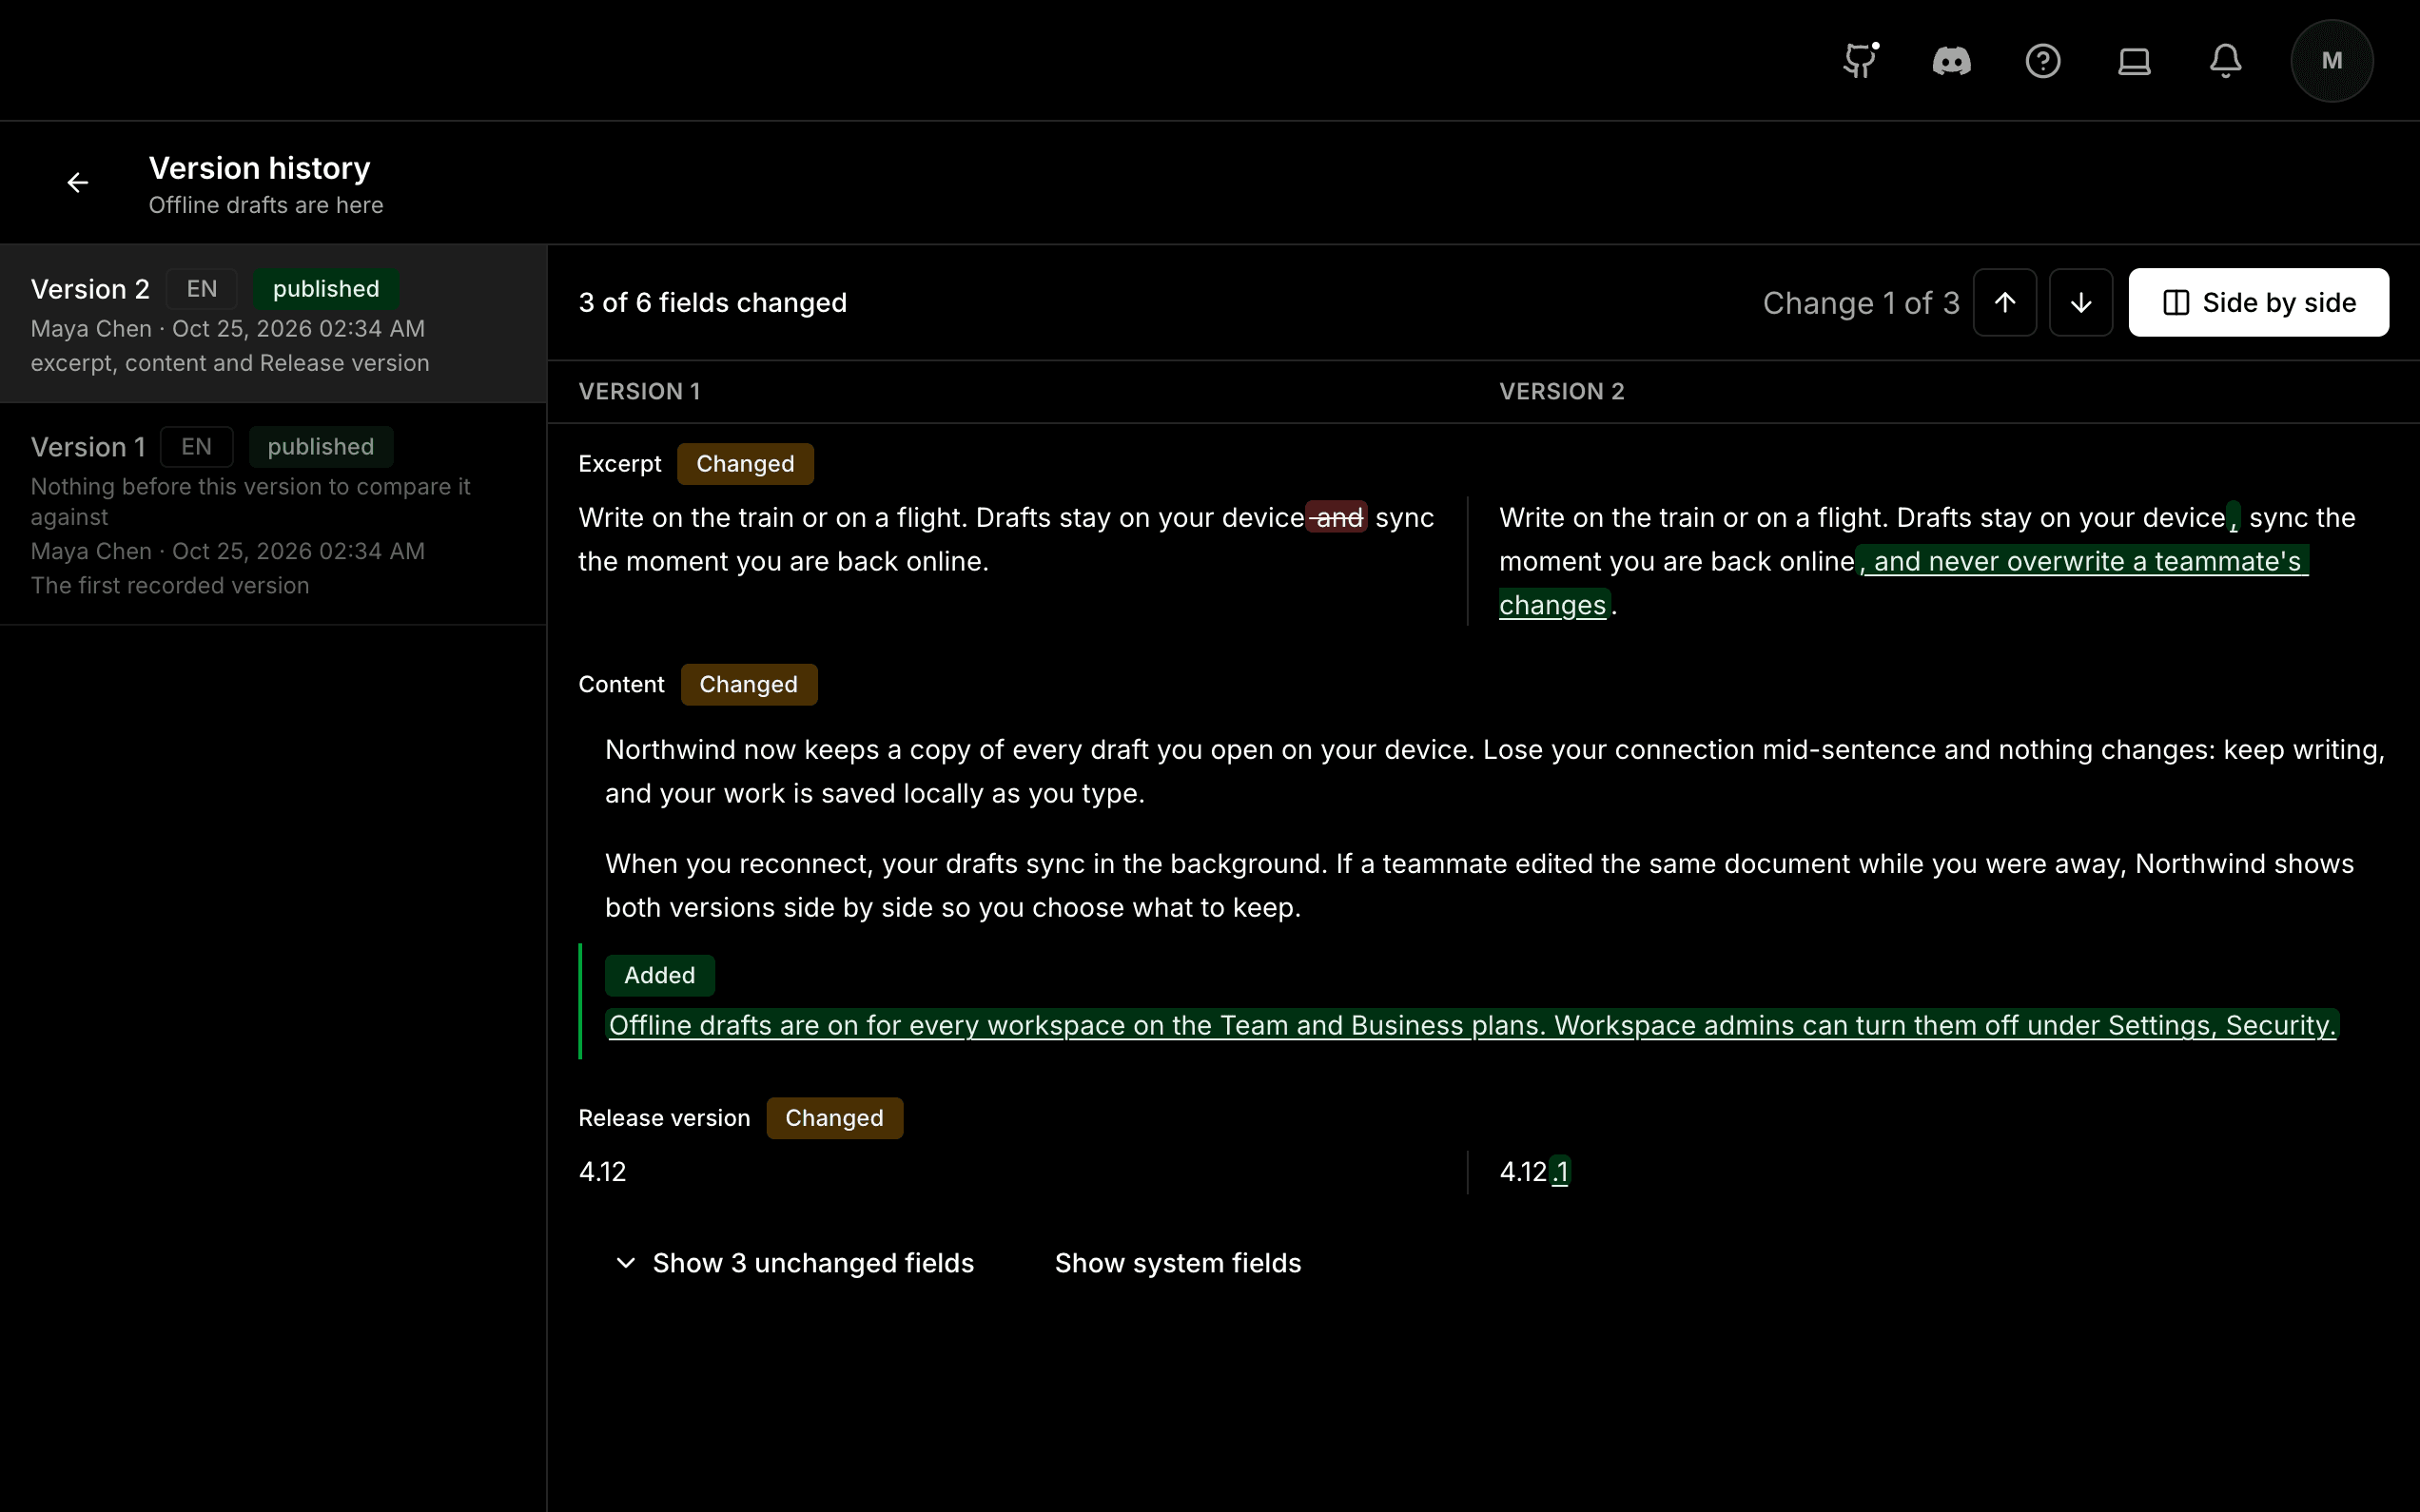
Task: Toggle Side by side view
Action: pos(2259,302)
